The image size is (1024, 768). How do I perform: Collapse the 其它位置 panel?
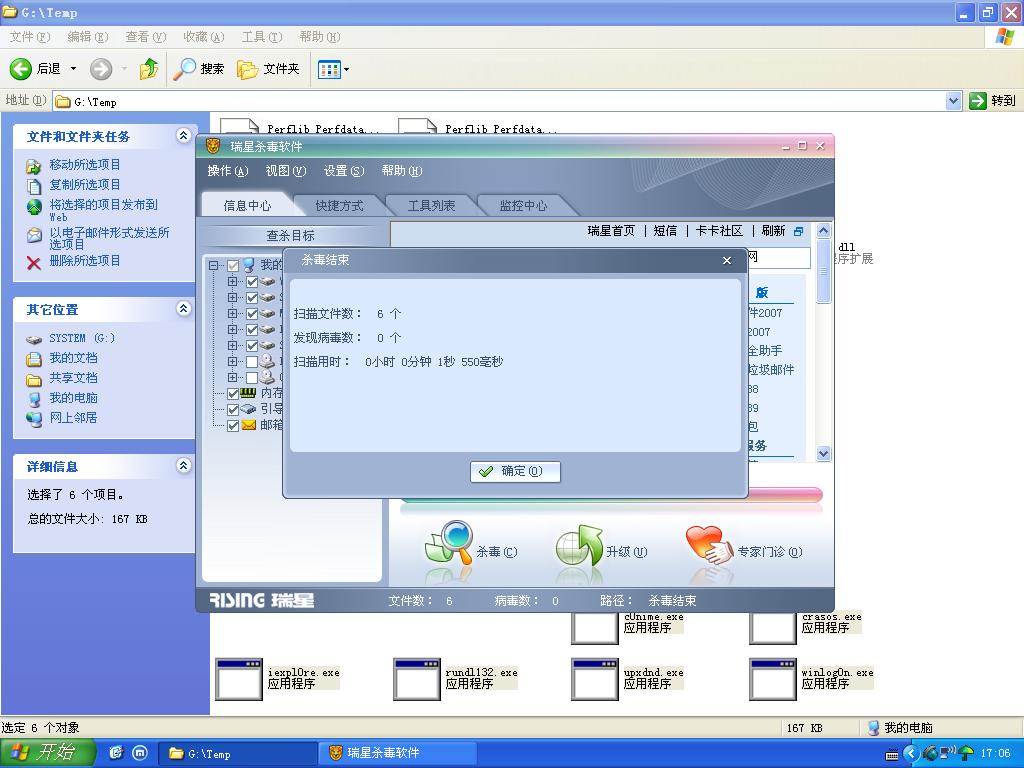tap(184, 309)
